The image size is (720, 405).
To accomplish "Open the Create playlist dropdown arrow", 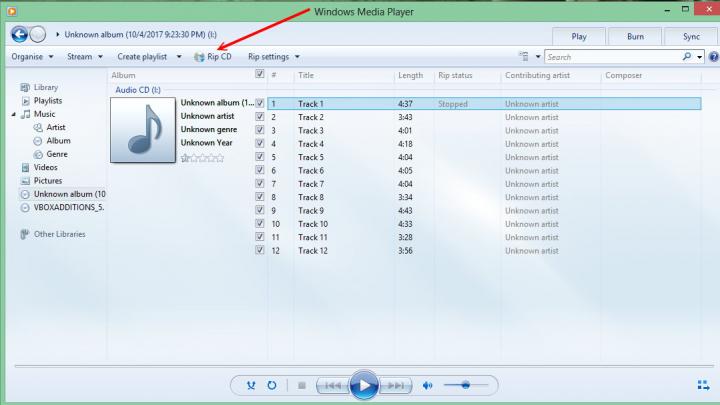I will point(179,56).
